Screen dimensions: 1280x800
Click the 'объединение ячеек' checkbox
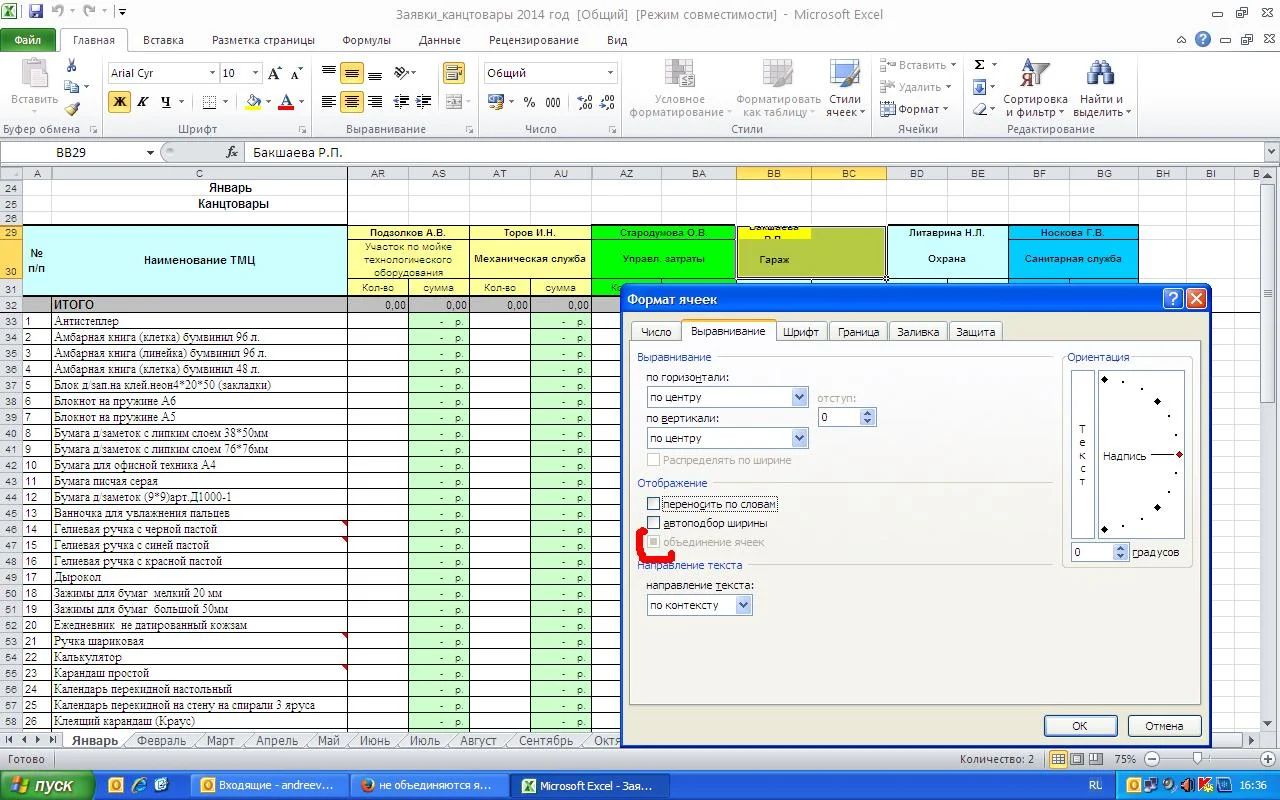click(654, 542)
